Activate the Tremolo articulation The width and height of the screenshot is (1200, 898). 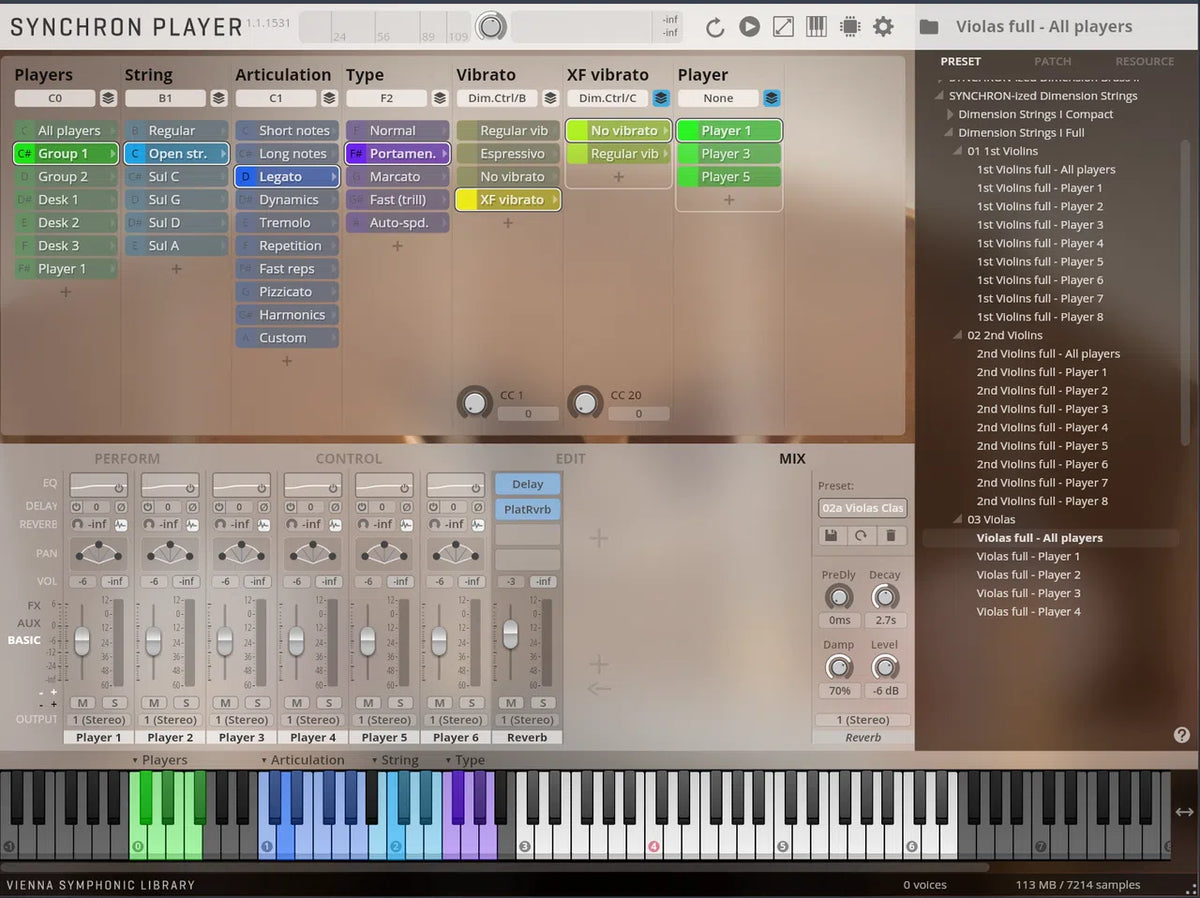coord(286,222)
